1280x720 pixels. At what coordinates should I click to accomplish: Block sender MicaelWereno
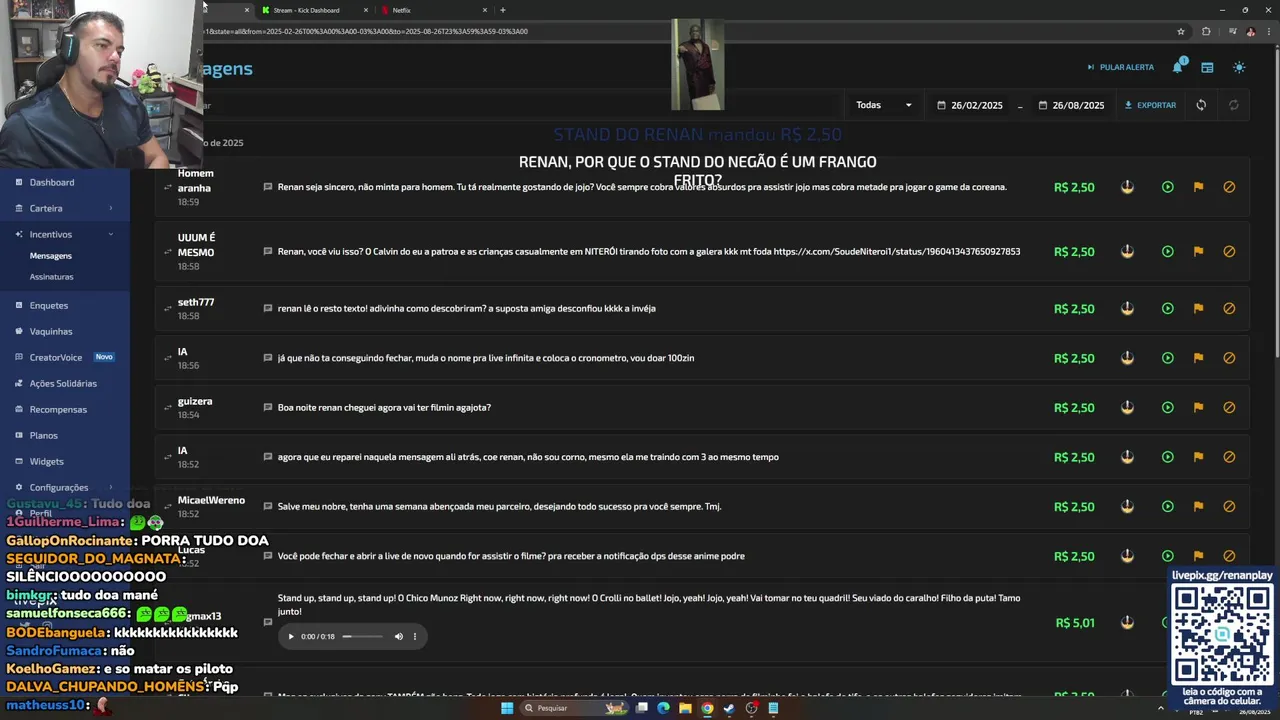point(1229,507)
